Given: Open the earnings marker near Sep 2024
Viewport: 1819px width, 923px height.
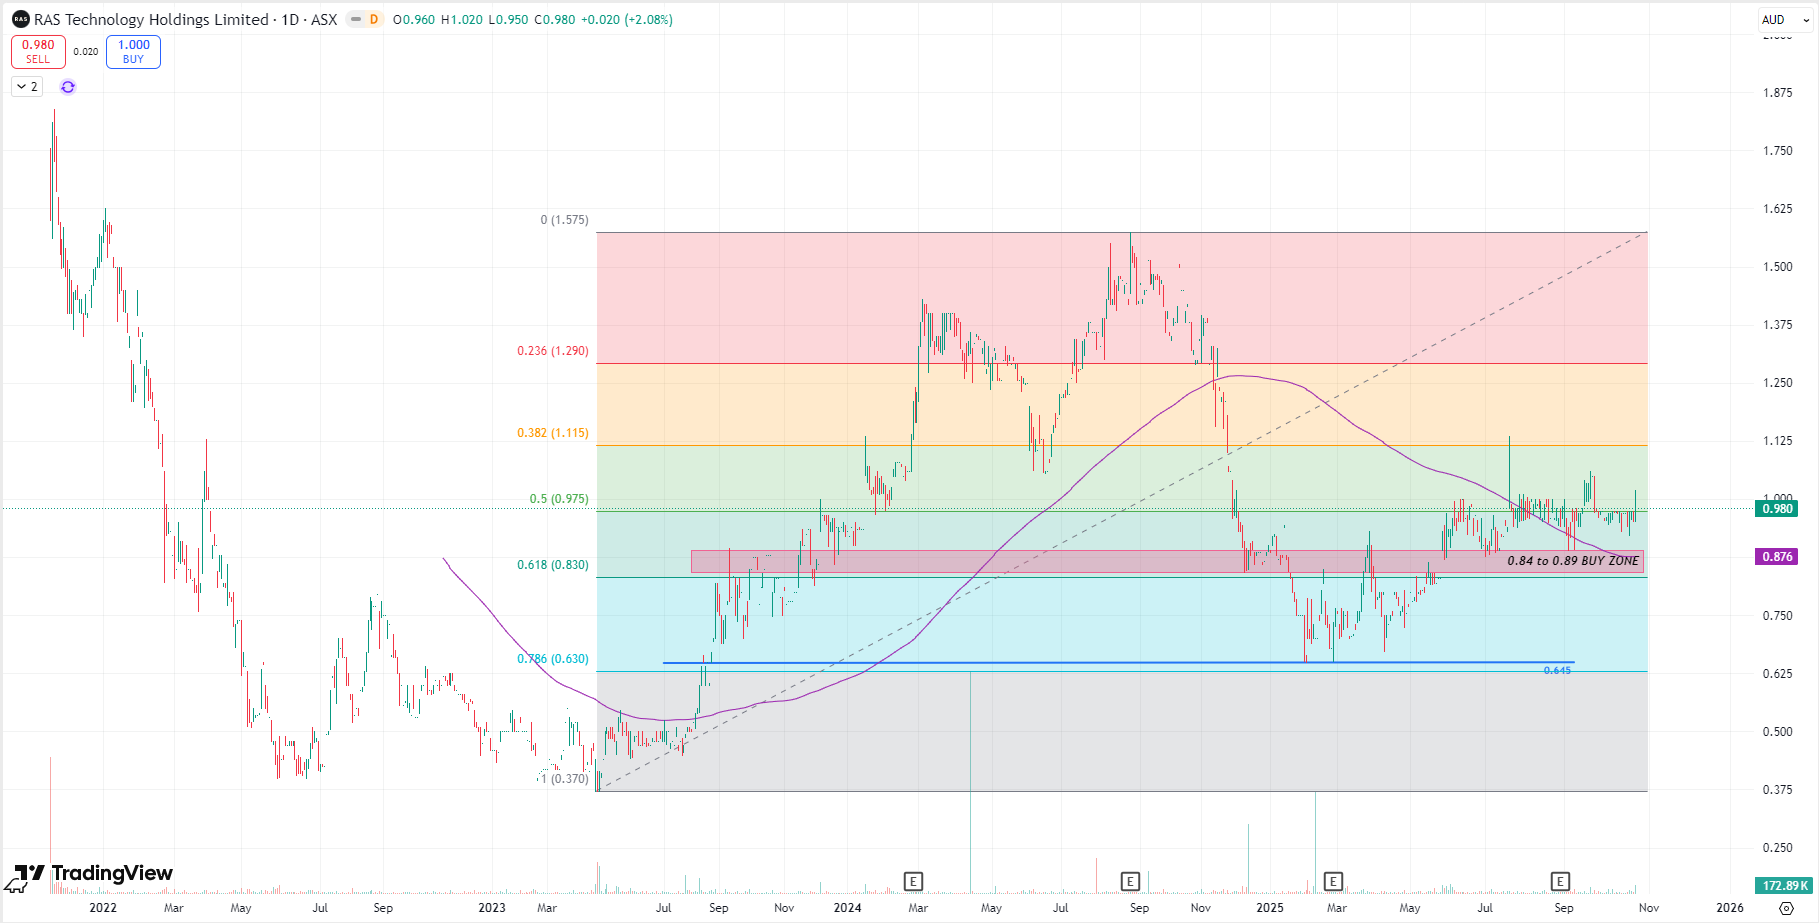Looking at the screenshot, I should [x=1130, y=881].
